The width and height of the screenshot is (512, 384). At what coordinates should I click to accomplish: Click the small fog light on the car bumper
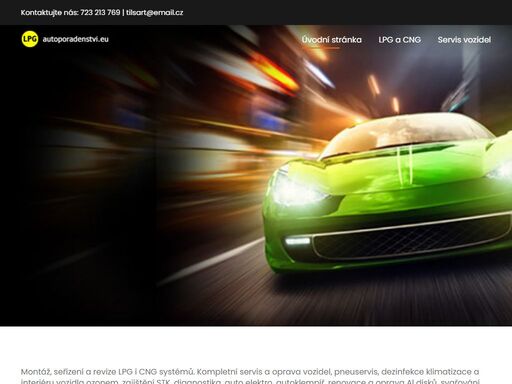pos(298,241)
